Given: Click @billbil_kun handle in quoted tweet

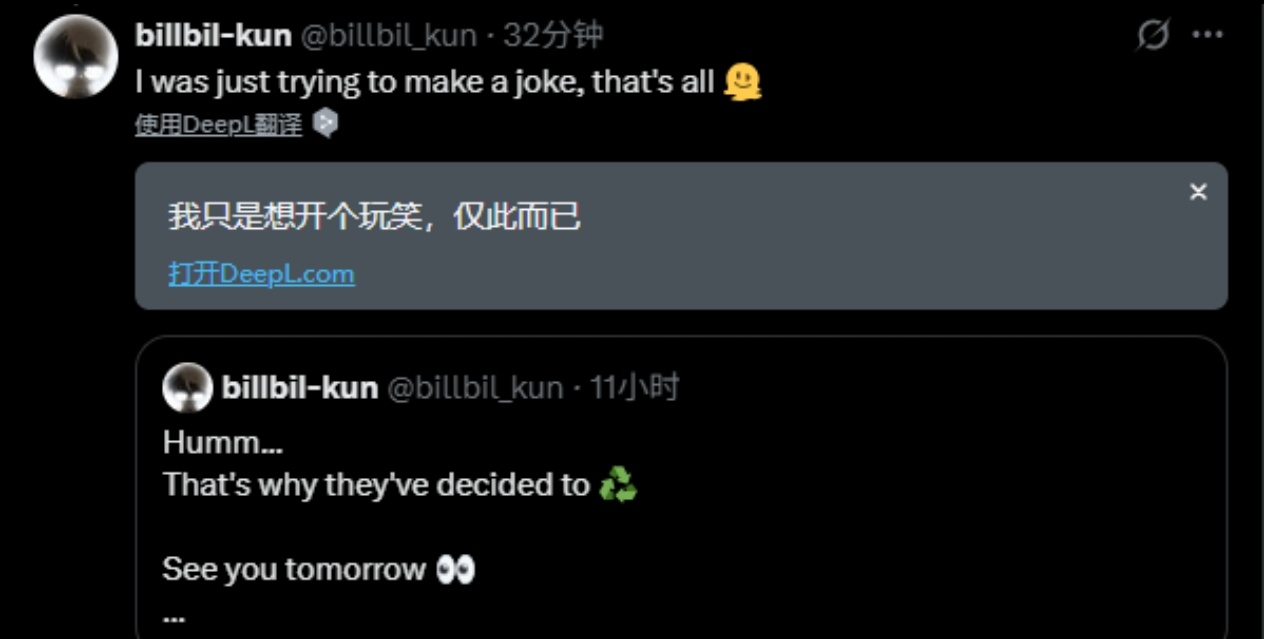Looking at the screenshot, I should [x=474, y=388].
